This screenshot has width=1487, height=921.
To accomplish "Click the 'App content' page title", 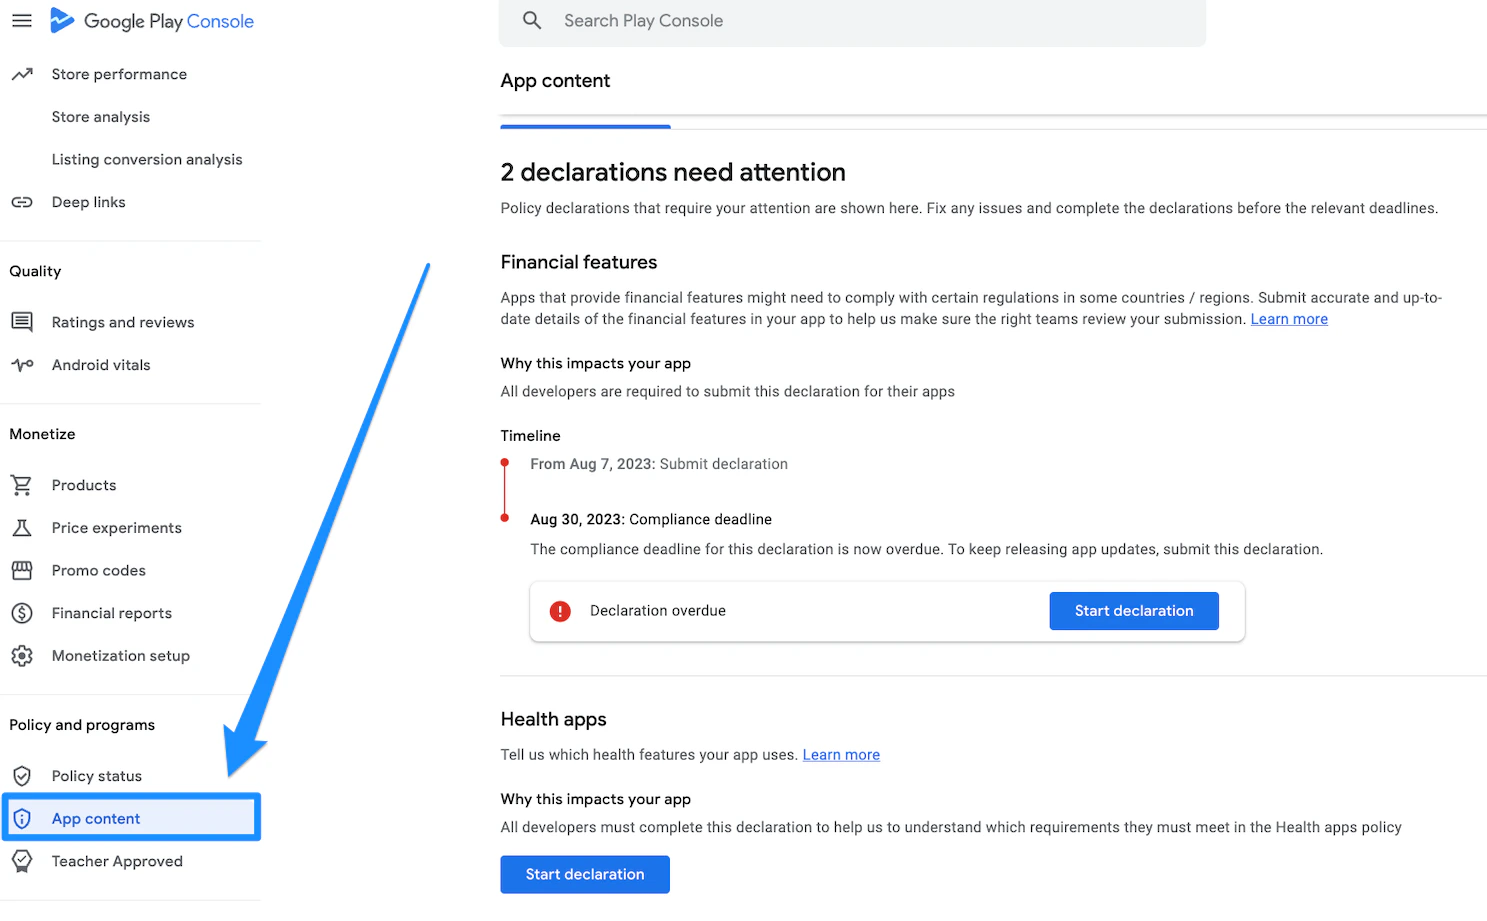I will click(555, 81).
